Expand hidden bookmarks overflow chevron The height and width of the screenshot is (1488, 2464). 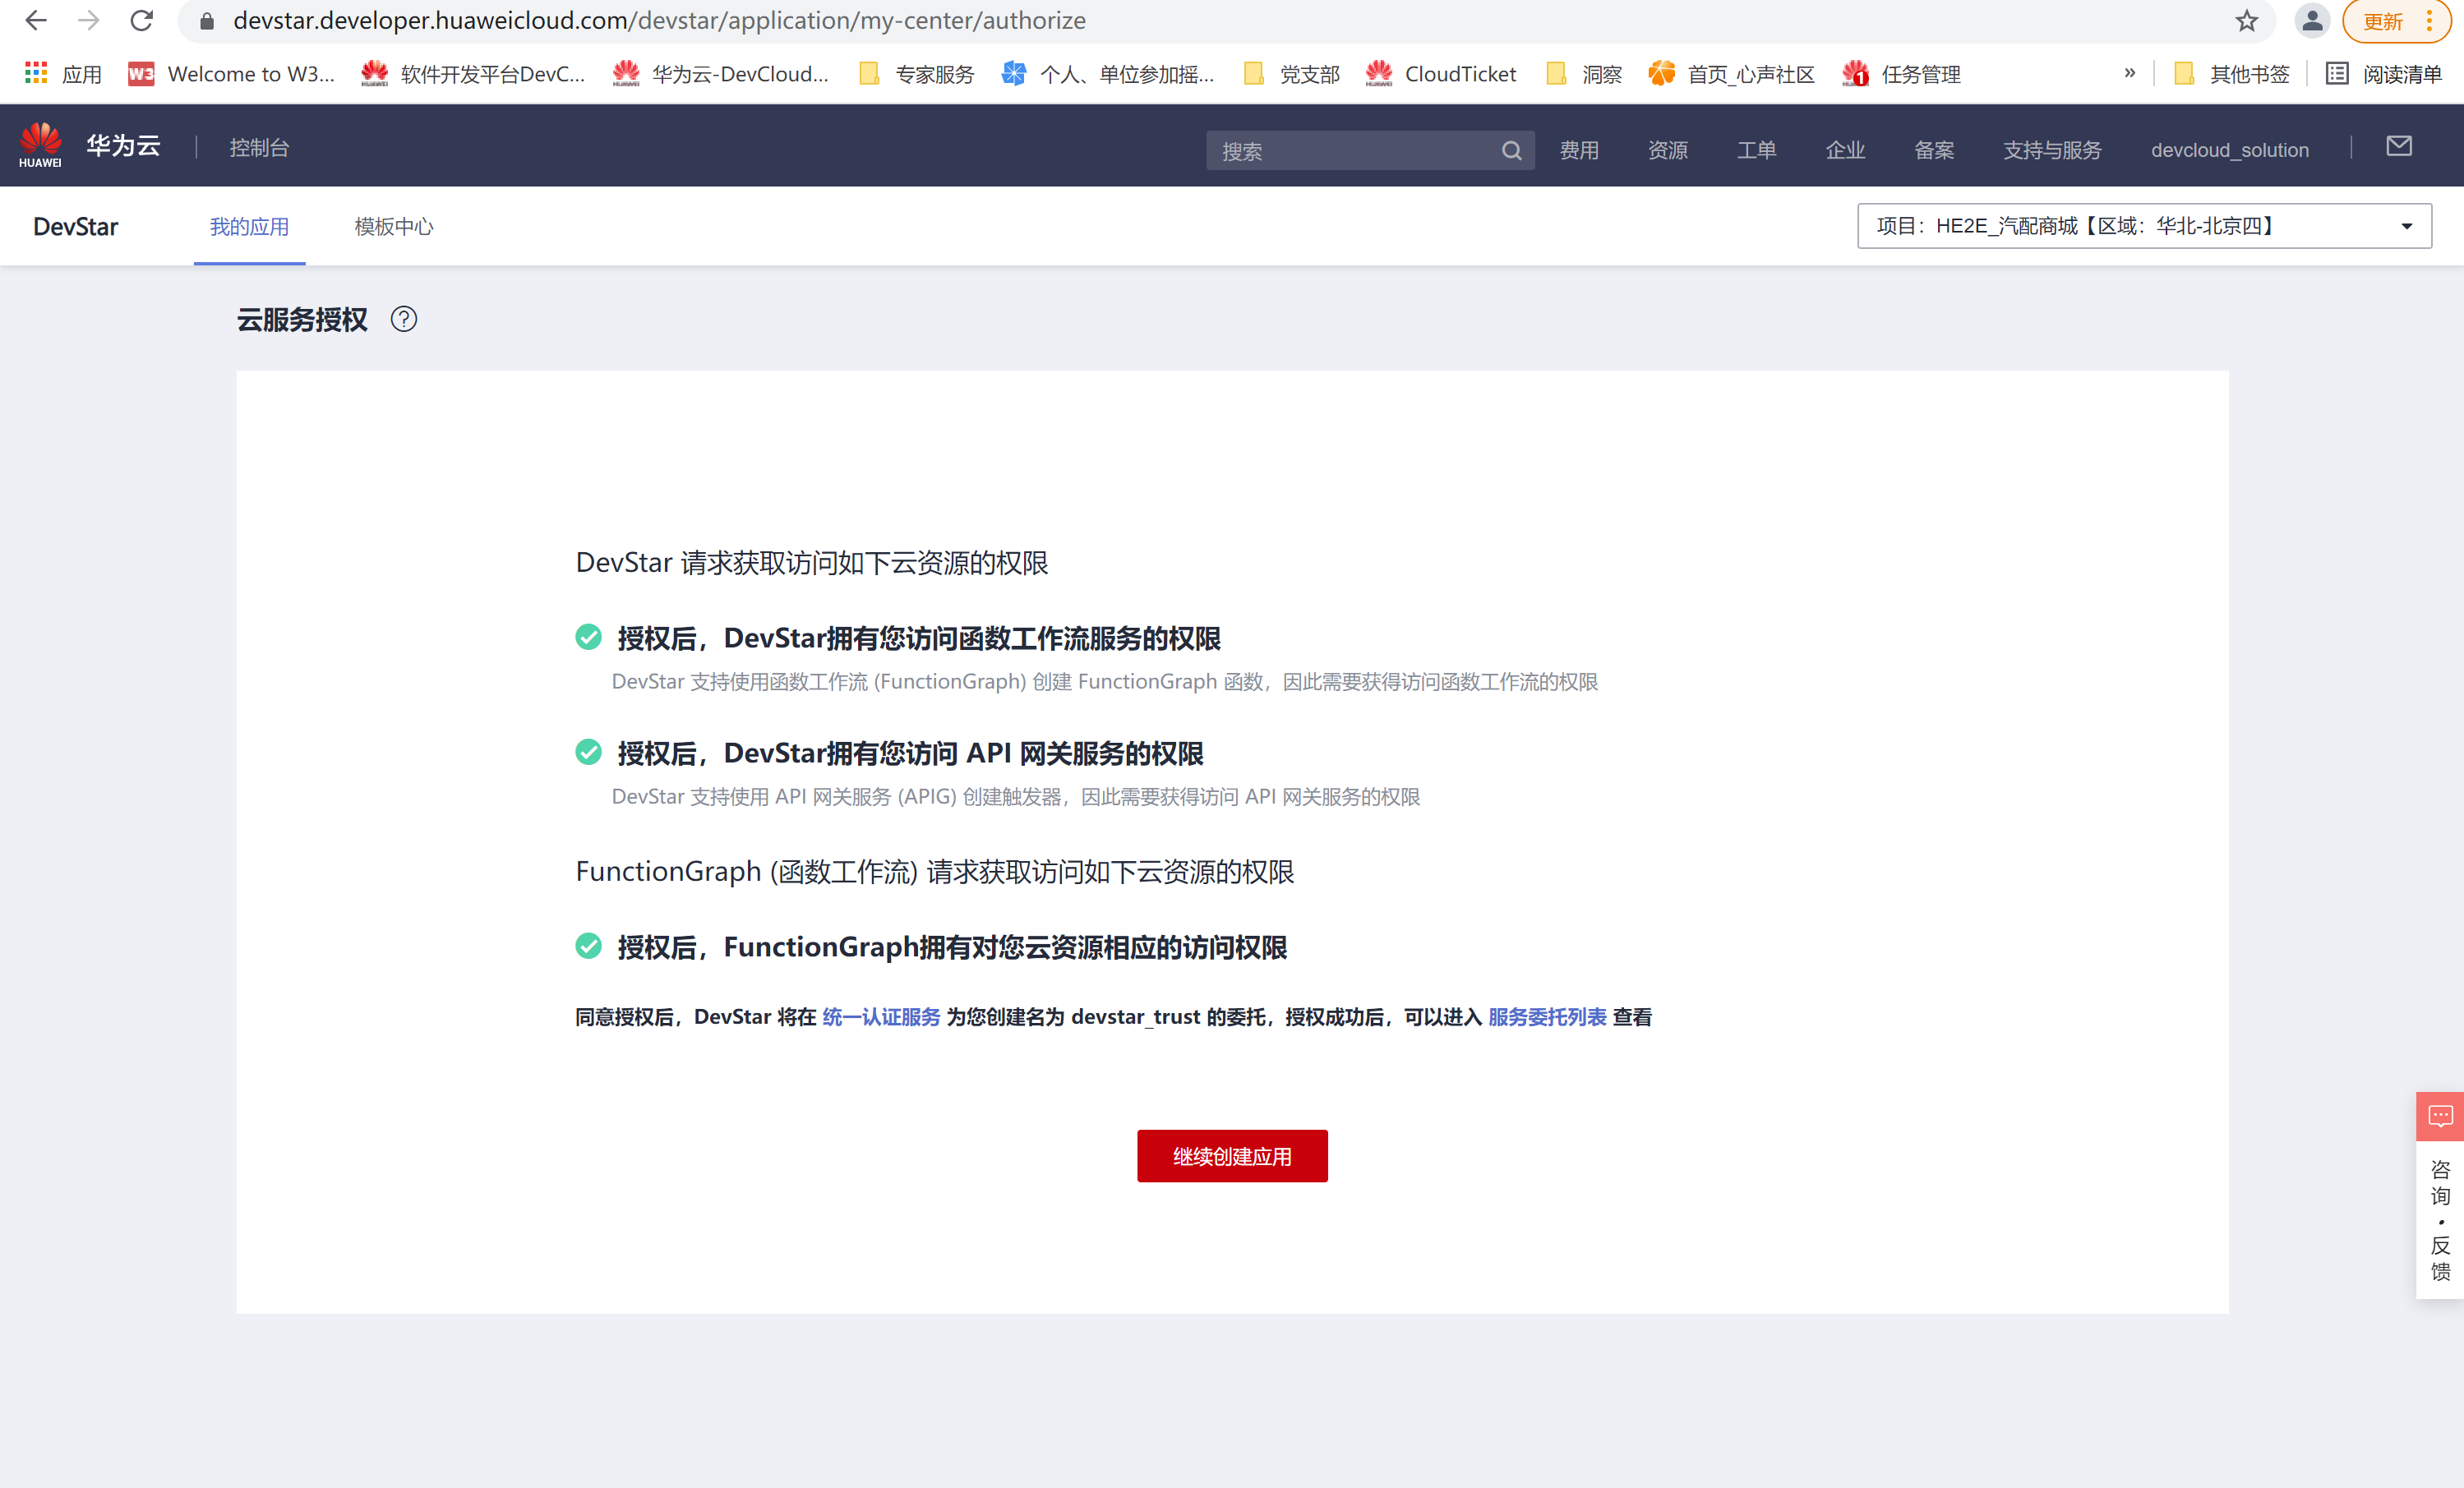(2129, 73)
